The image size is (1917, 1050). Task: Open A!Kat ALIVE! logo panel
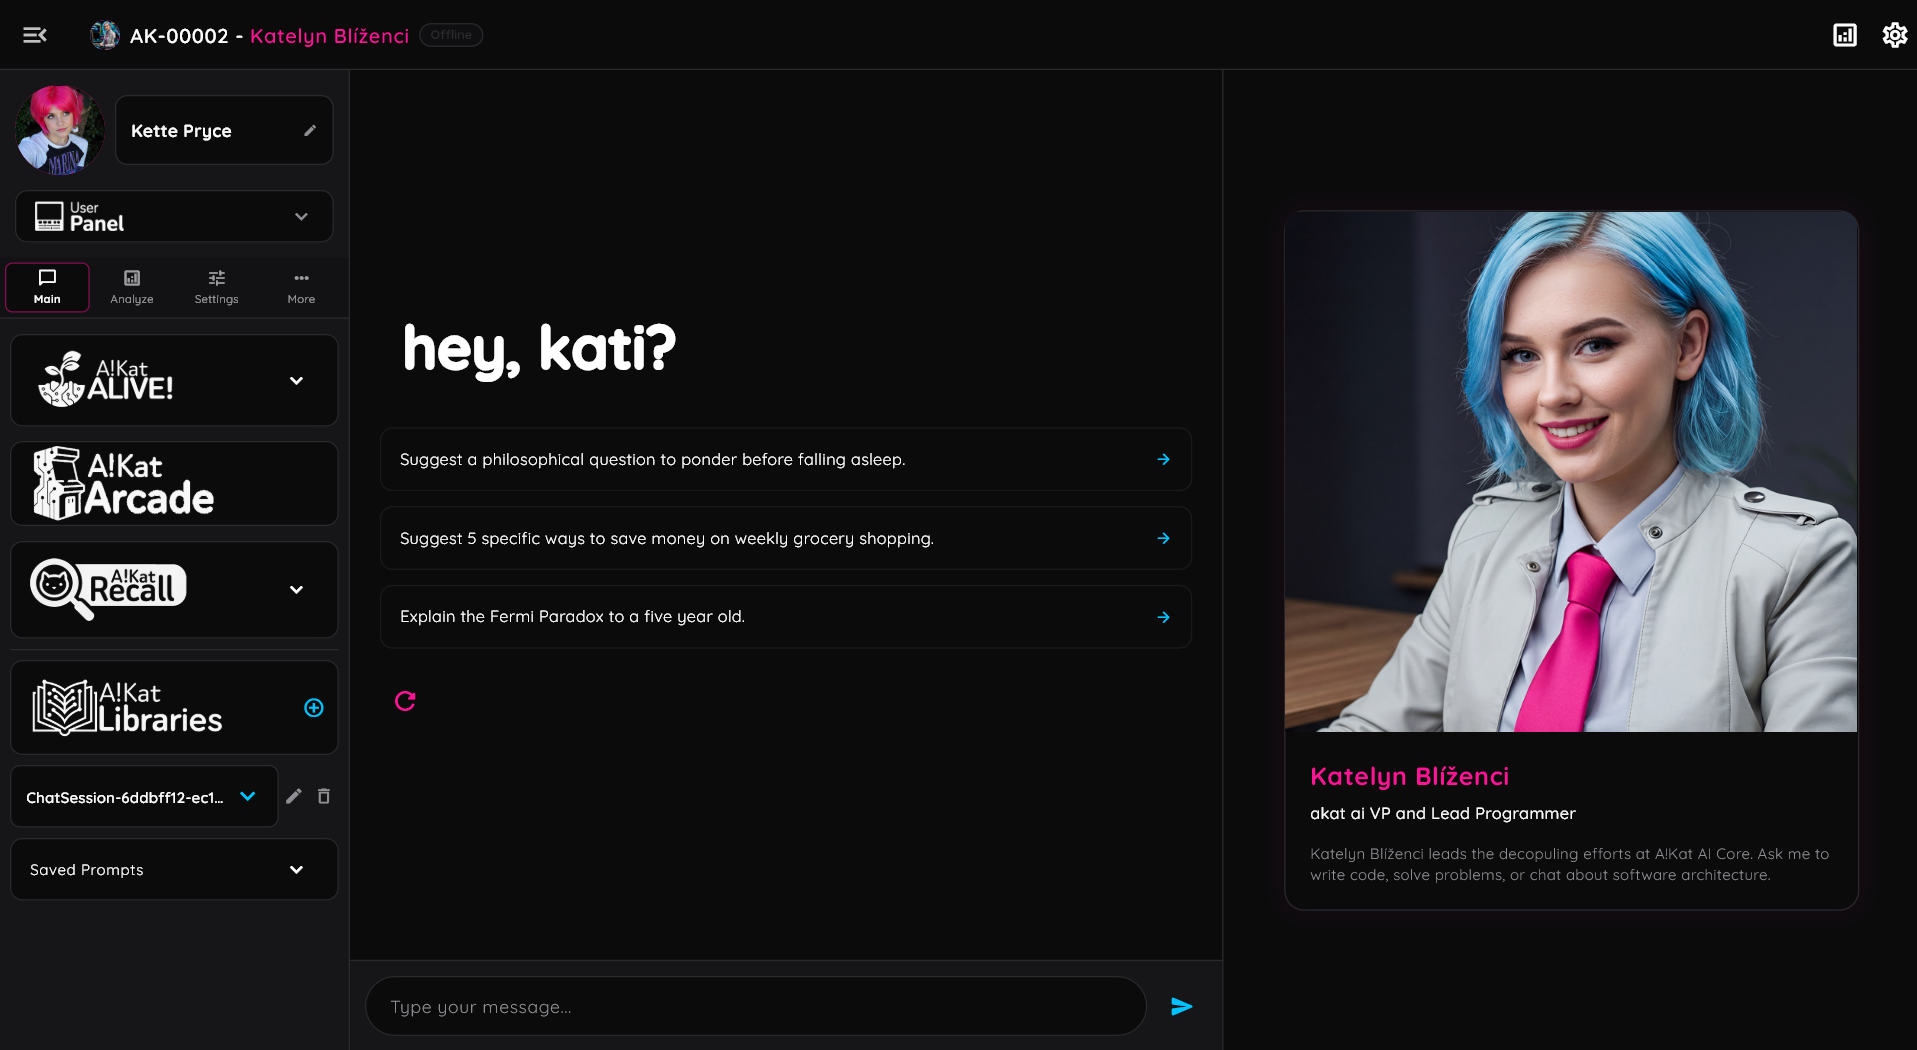tap(106, 380)
